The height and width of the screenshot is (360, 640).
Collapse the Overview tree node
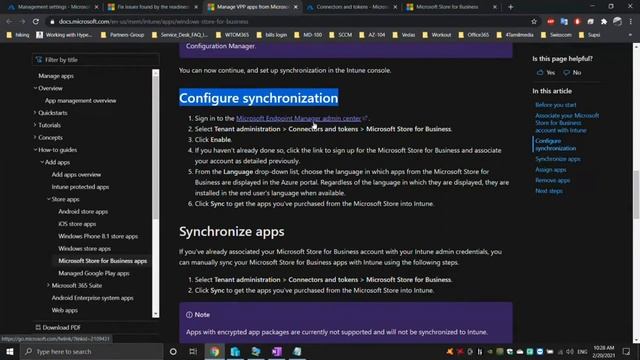tap(35, 88)
